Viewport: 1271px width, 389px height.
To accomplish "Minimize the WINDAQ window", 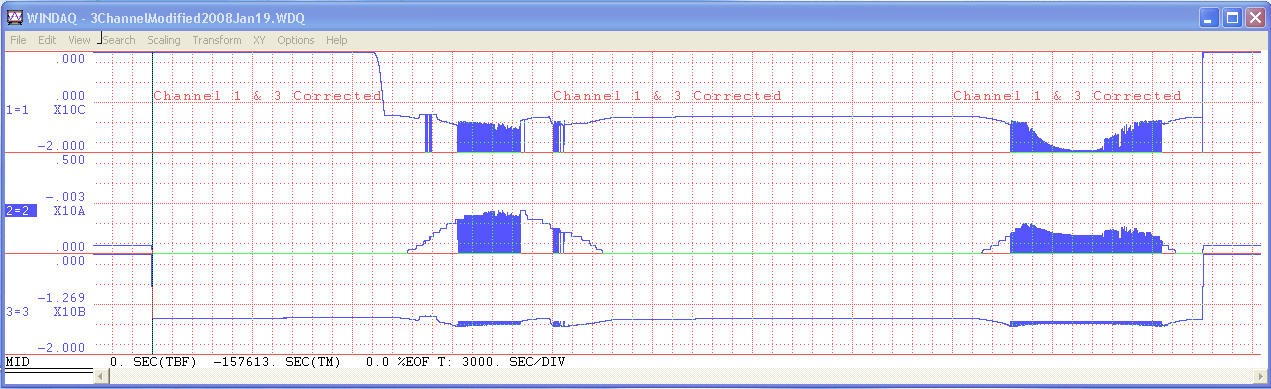I will [1210, 17].
